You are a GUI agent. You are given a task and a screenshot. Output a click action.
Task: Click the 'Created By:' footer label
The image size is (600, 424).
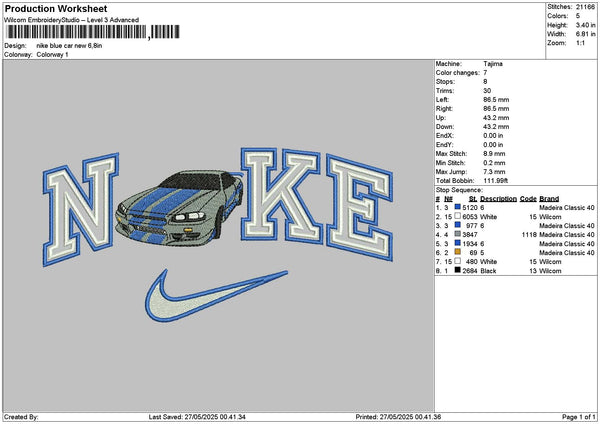(21, 417)
